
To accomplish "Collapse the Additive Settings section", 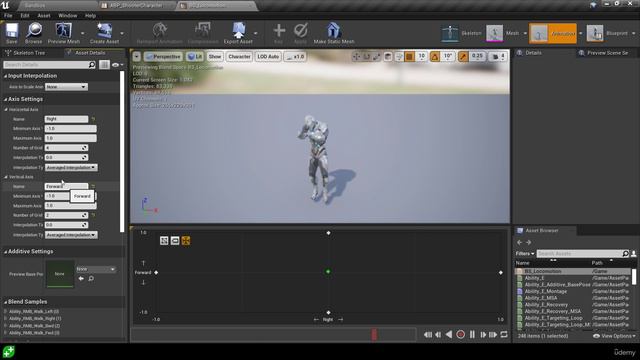I will [x=6, y=252].
